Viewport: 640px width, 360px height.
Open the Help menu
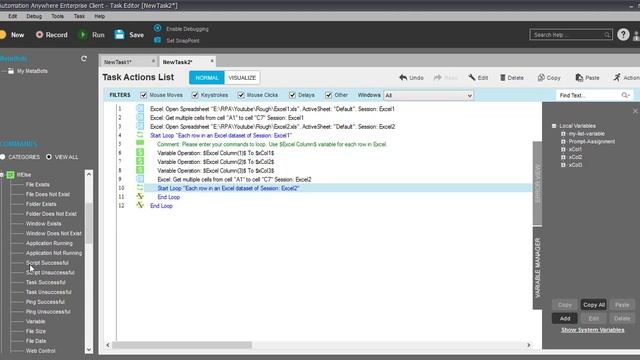pos(100,16)
